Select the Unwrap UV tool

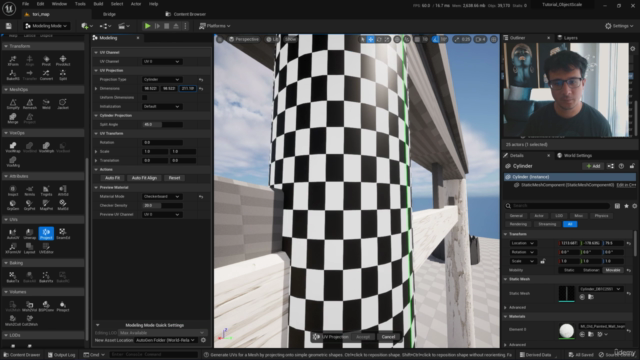pos(29,234)
